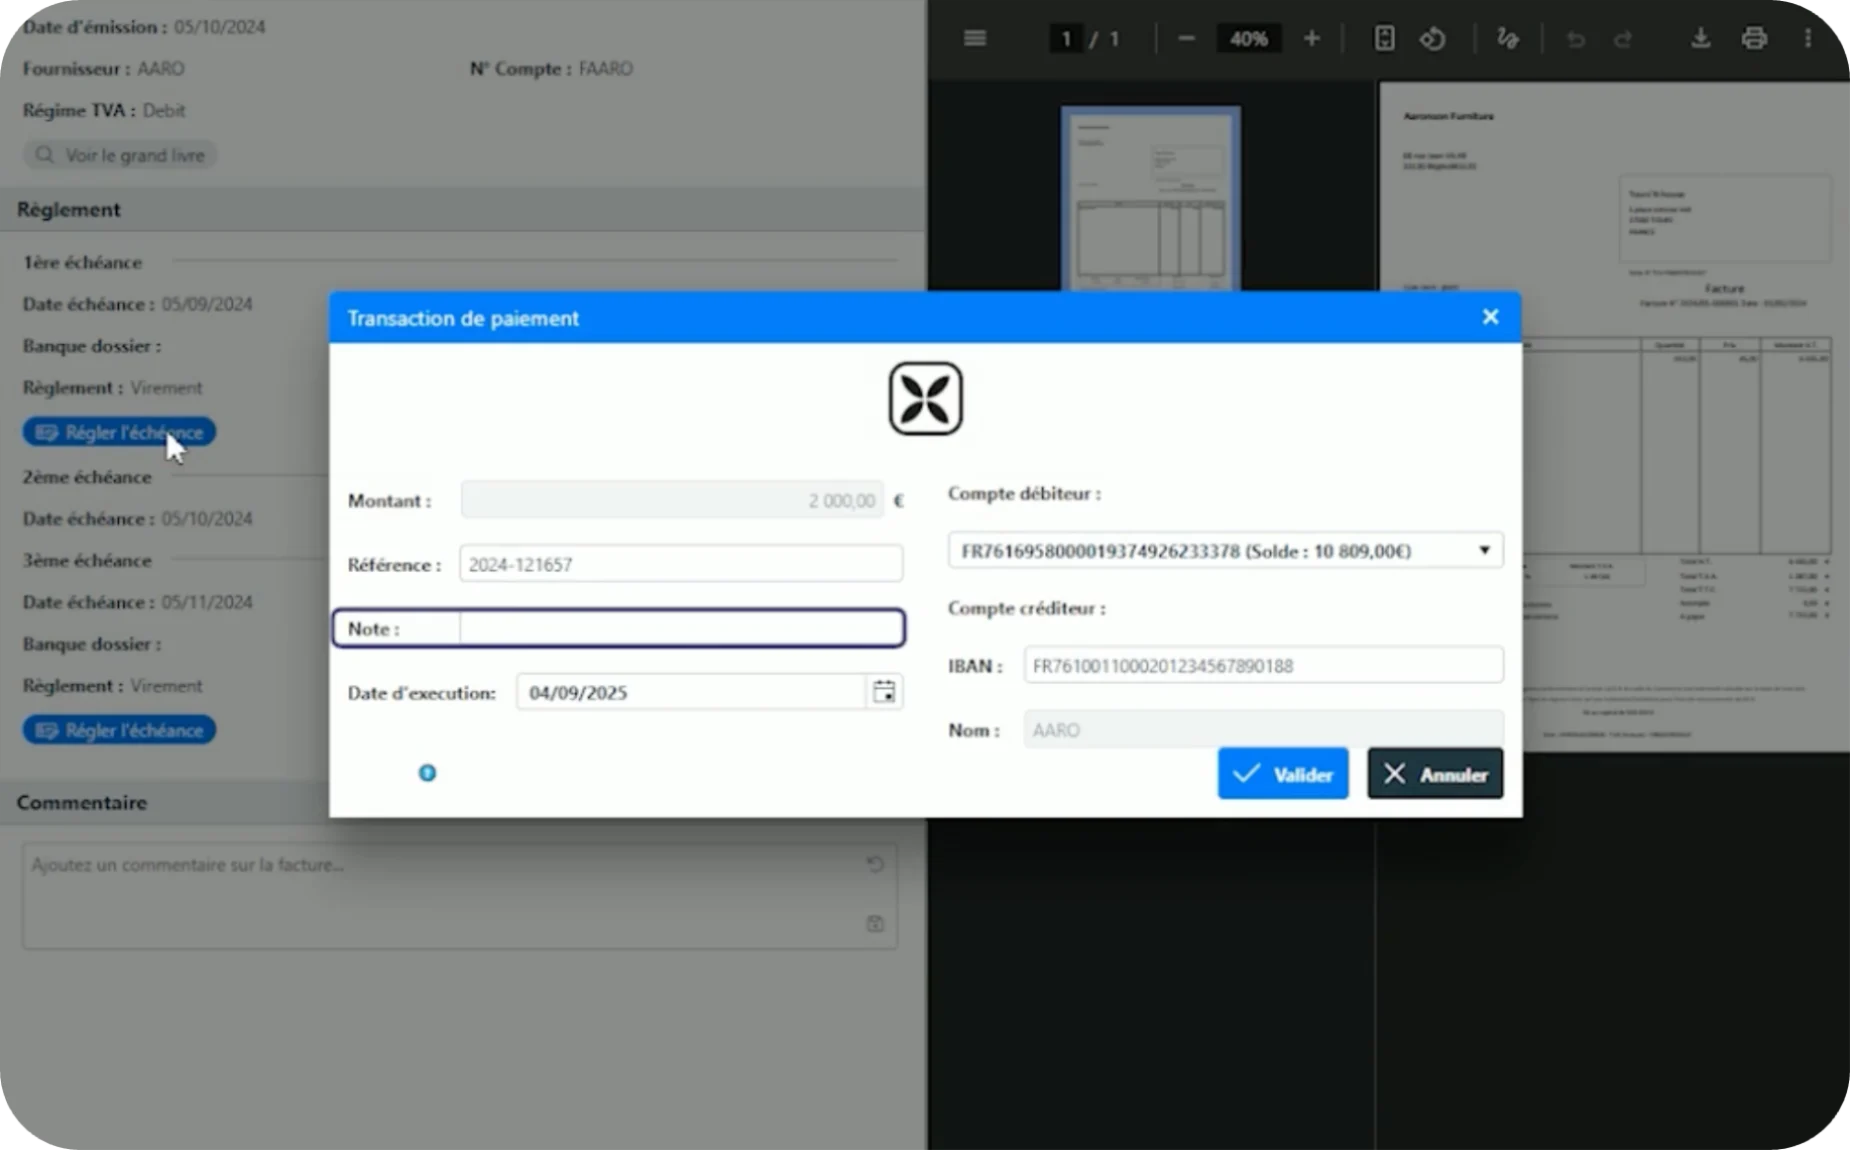Click the invoice comment text area
The width and height of the screenshot is (1850, 1150).
(460, 895)
